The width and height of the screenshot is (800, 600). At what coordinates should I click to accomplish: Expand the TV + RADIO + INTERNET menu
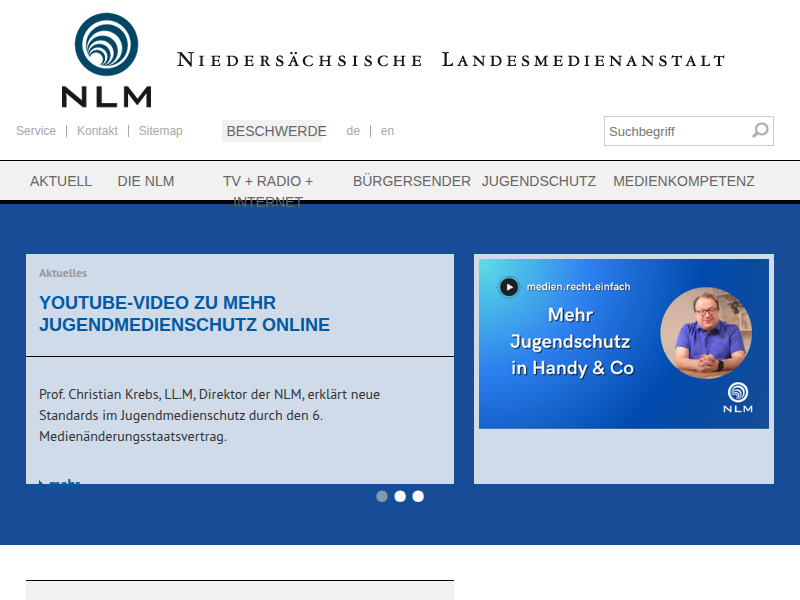[268, 182]
